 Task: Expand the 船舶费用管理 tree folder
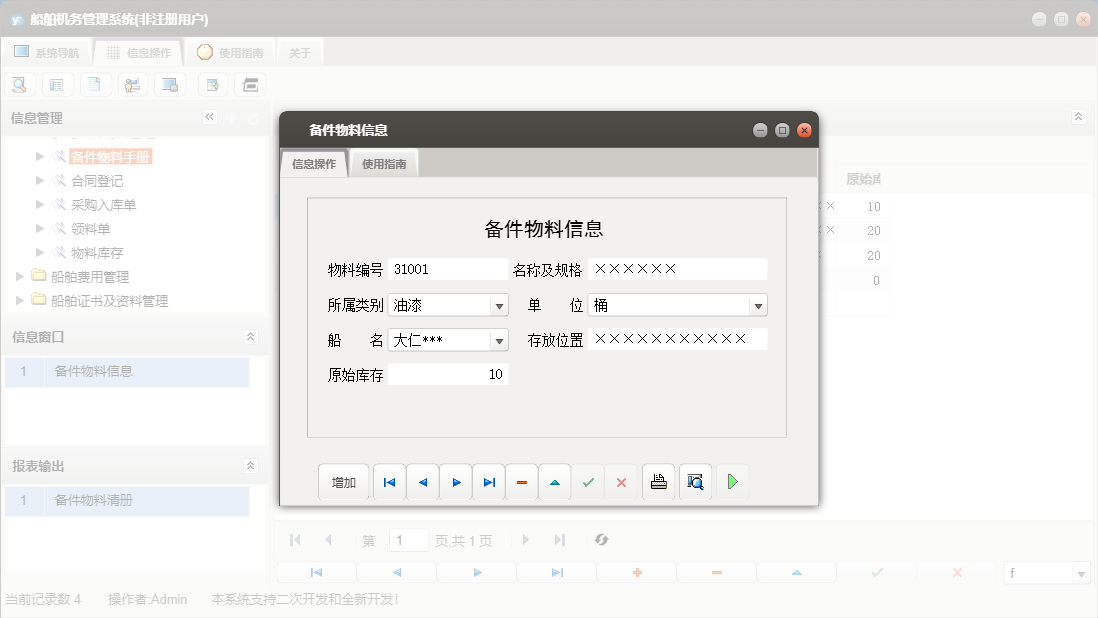click(x=18, y=277)
